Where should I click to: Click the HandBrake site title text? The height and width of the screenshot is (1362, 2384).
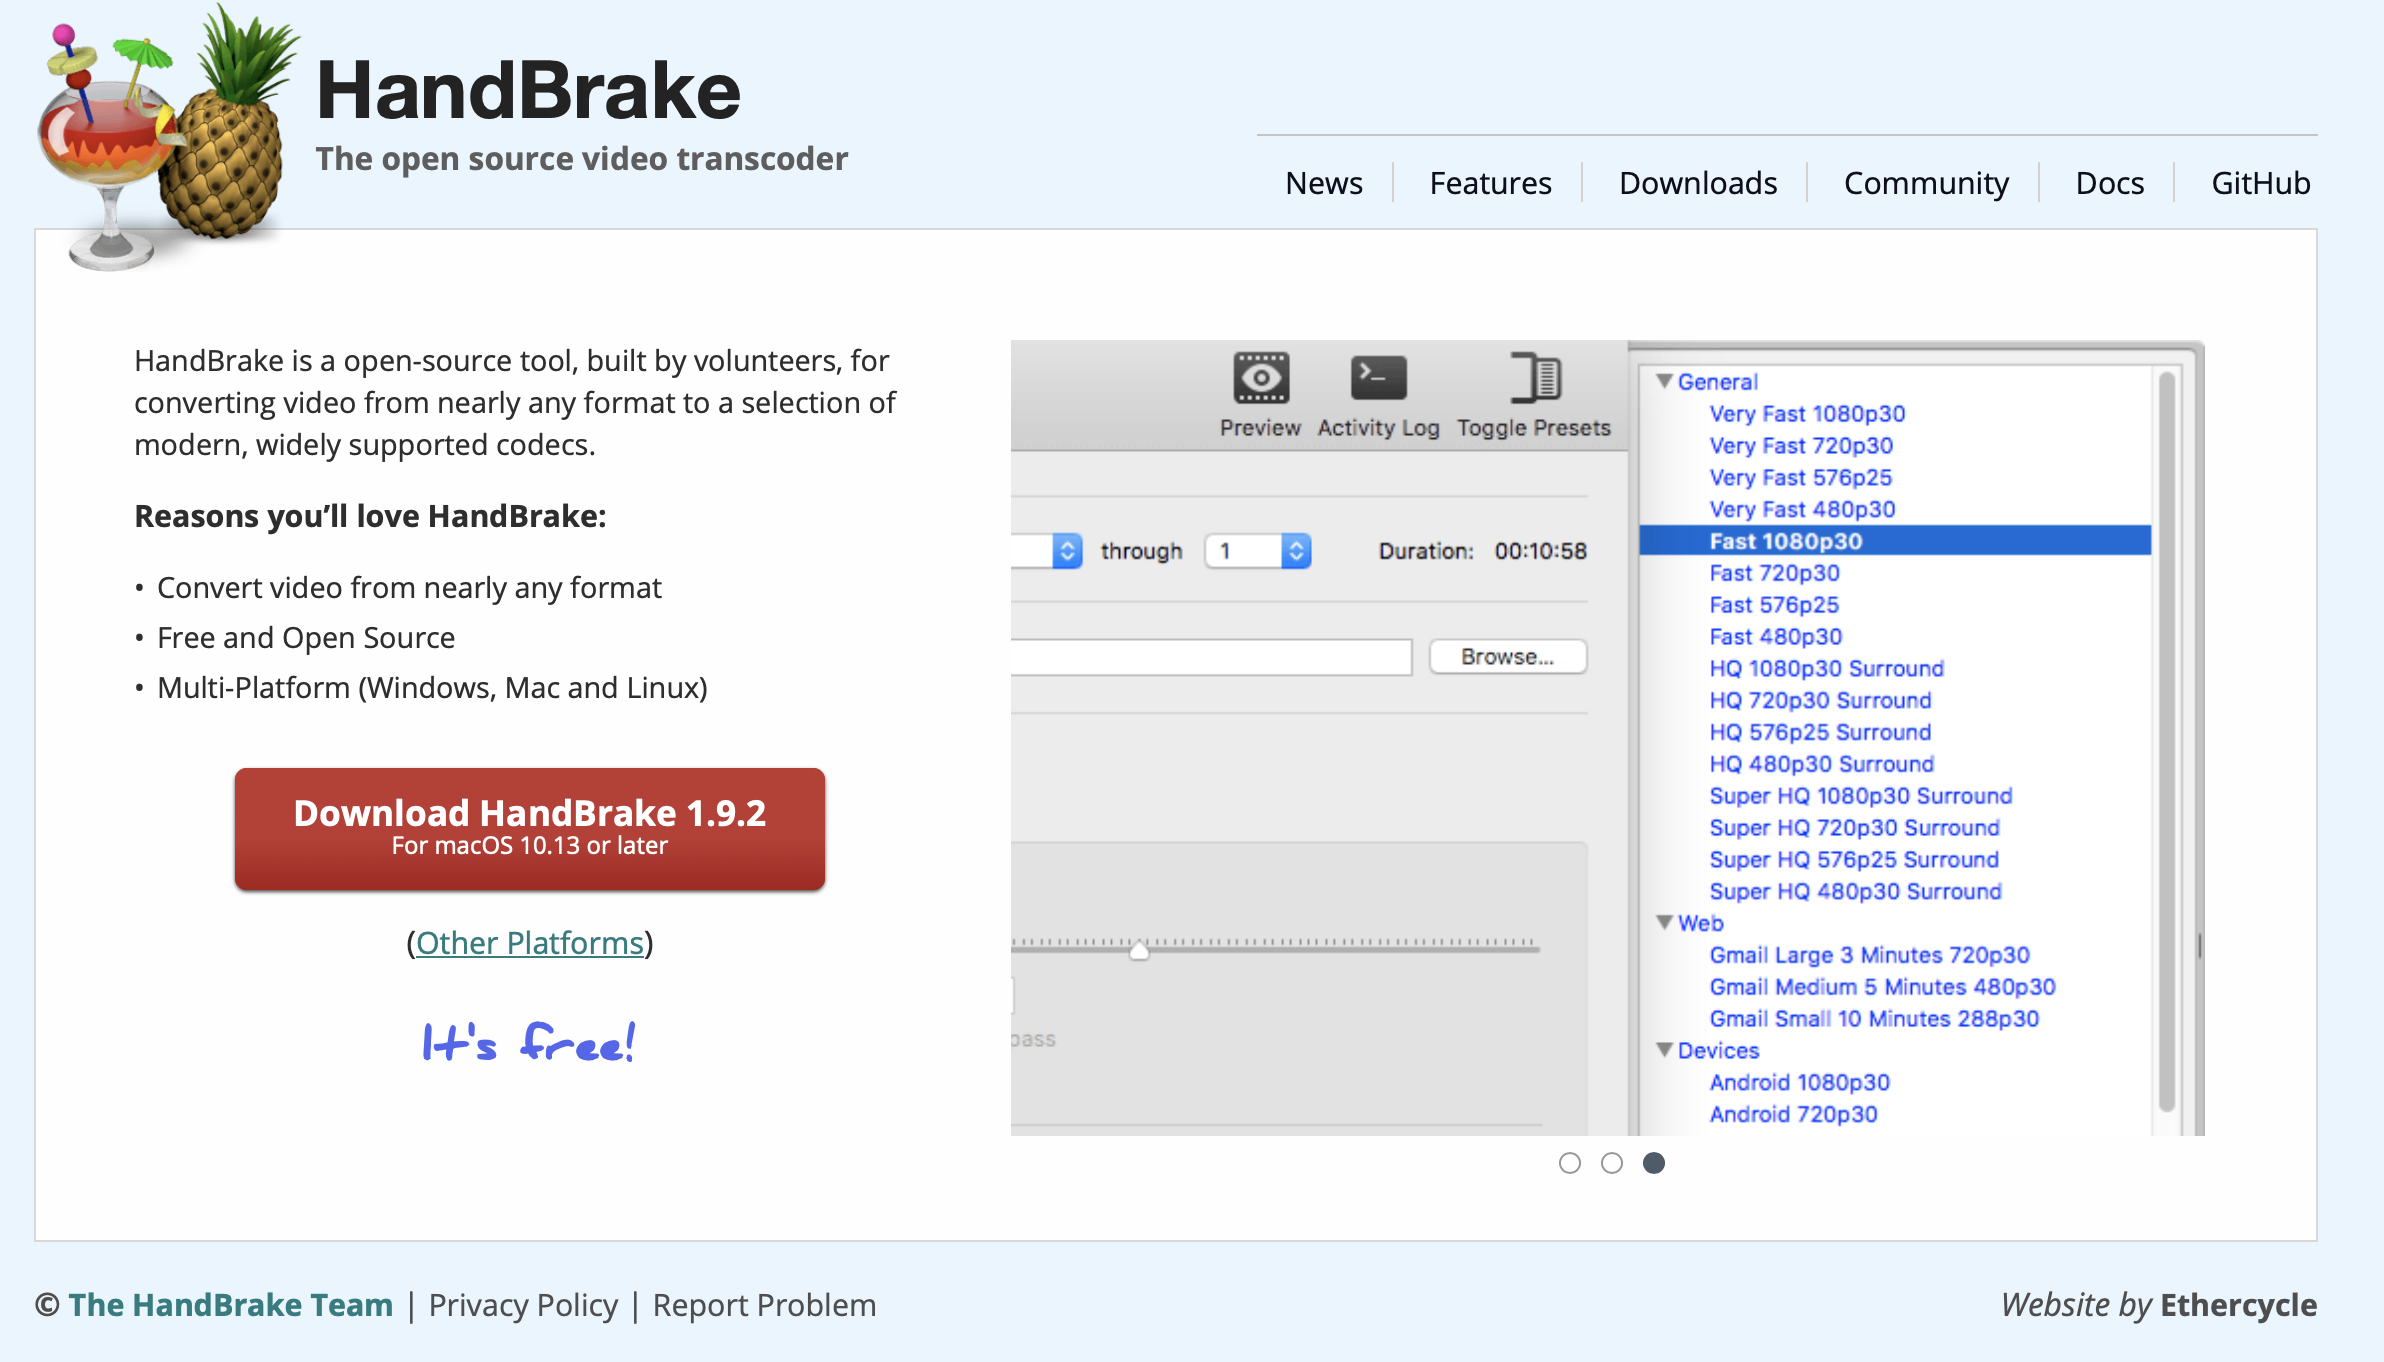coord(528,90)
